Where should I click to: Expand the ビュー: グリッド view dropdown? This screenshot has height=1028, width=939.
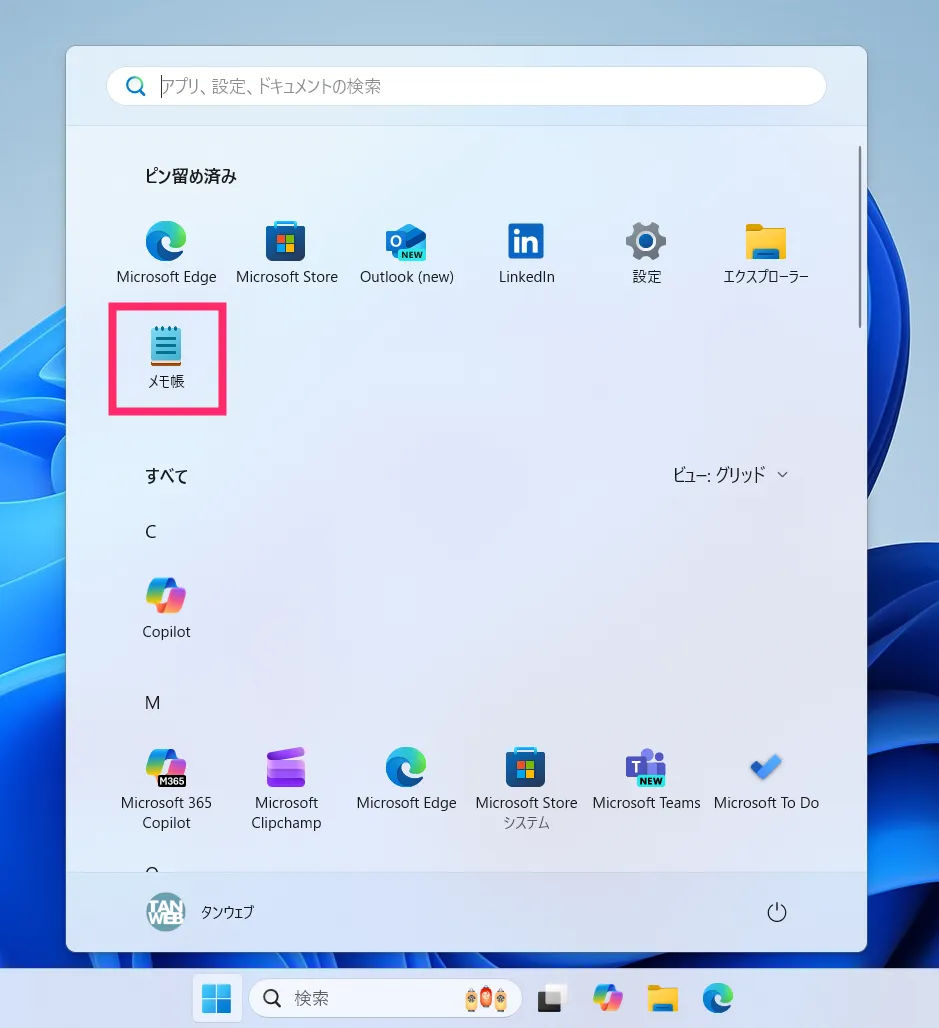730,475
